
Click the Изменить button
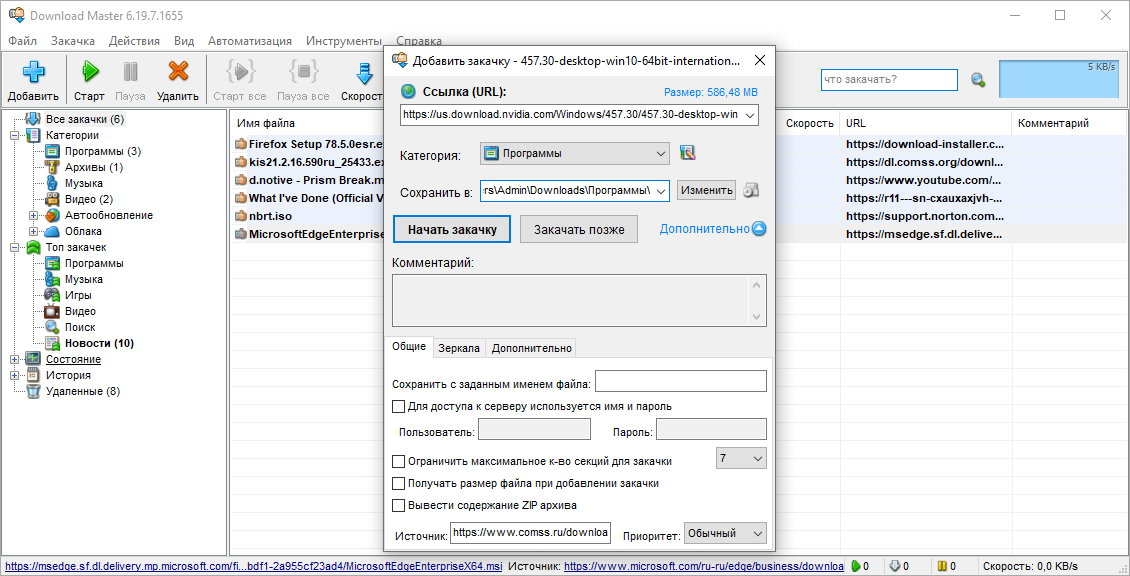pos(706,190)
